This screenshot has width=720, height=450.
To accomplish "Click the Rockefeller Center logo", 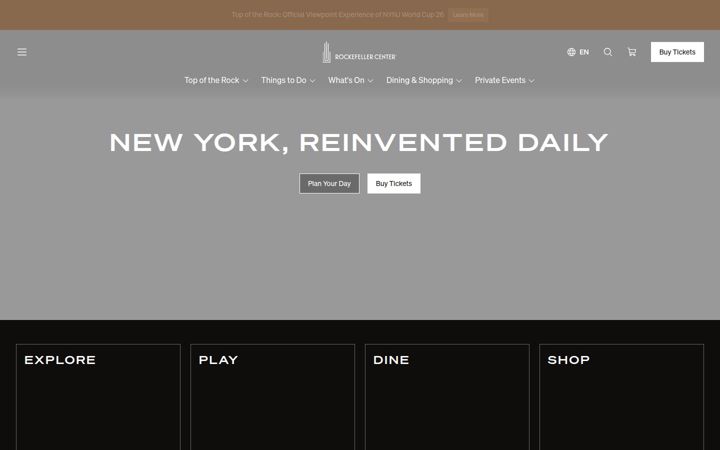I will click(360, 52).
